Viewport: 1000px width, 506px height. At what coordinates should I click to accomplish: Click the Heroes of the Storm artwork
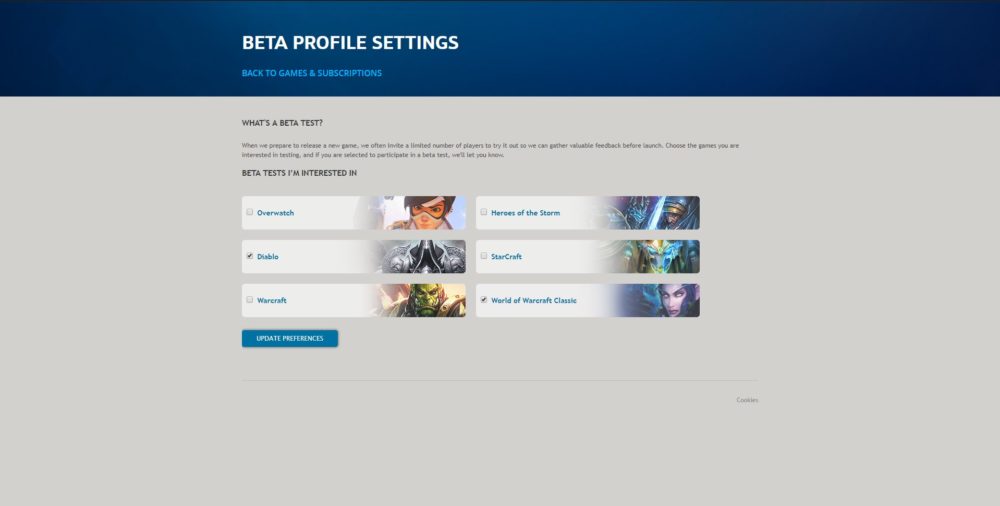click(x=655, y=213)
